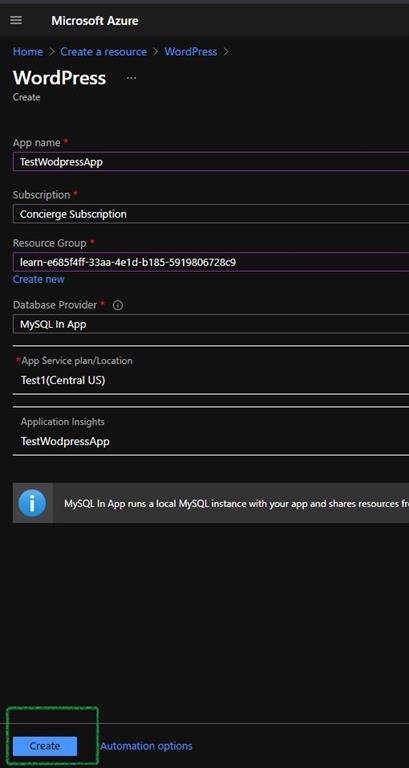
Task: Open the hamburger portal menu
Action: [16, 21]
